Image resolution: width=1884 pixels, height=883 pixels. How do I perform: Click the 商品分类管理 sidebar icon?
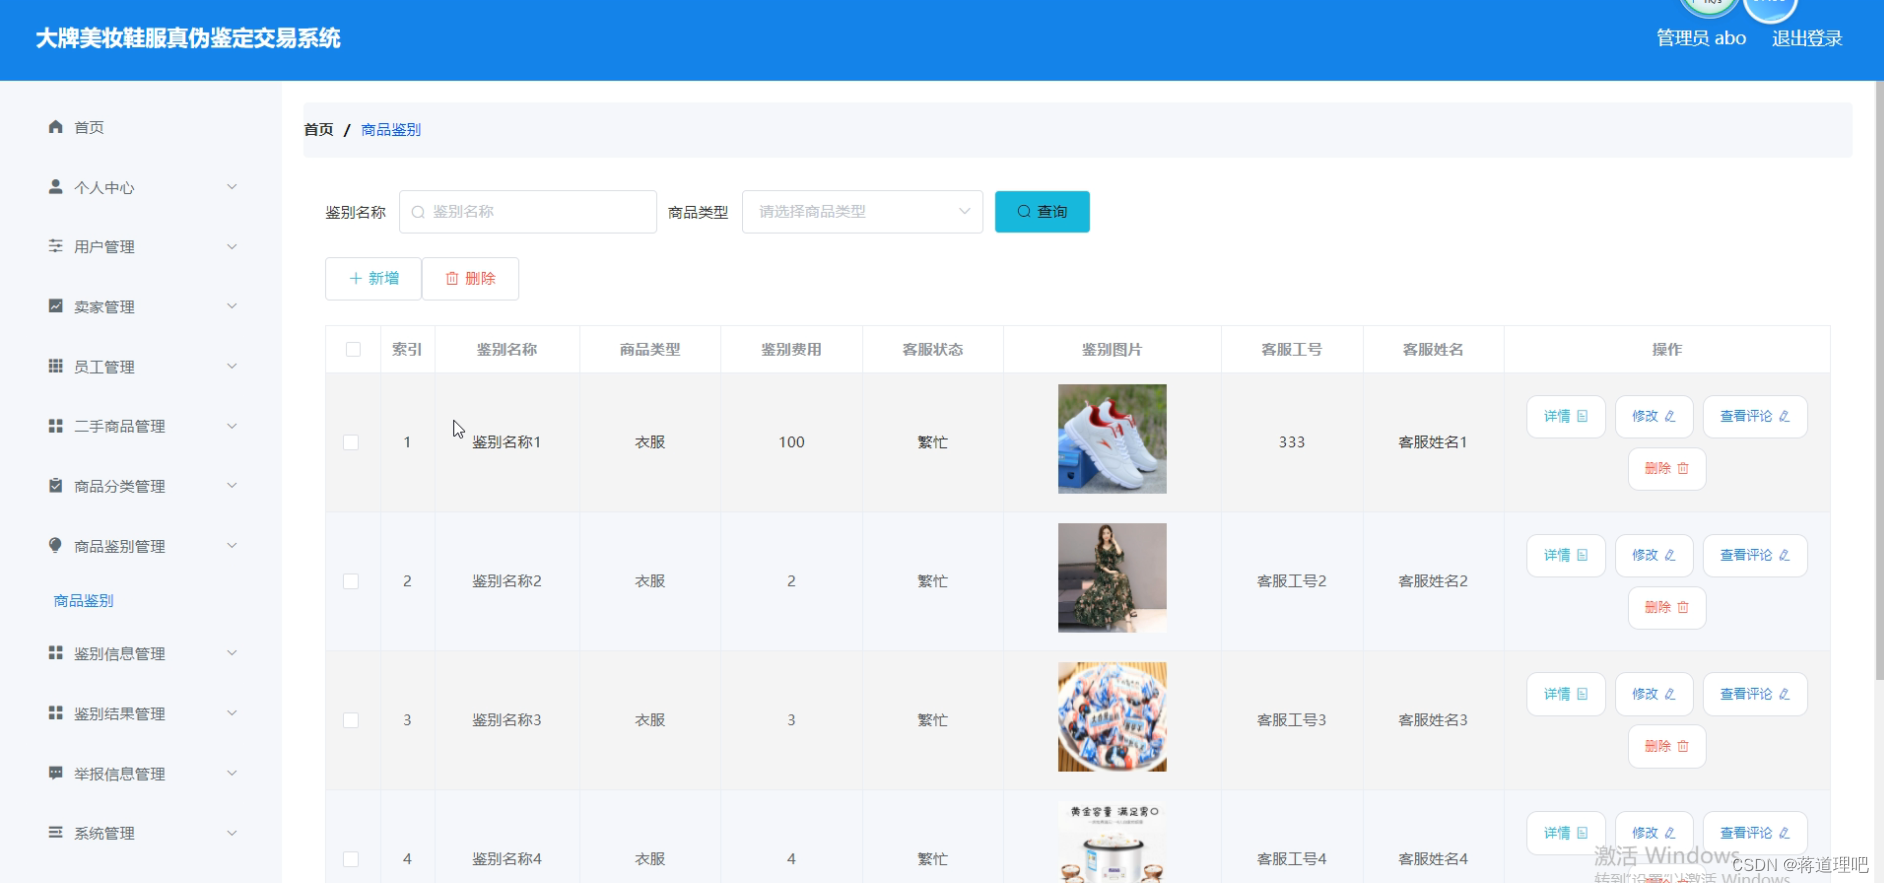point(56,486)
